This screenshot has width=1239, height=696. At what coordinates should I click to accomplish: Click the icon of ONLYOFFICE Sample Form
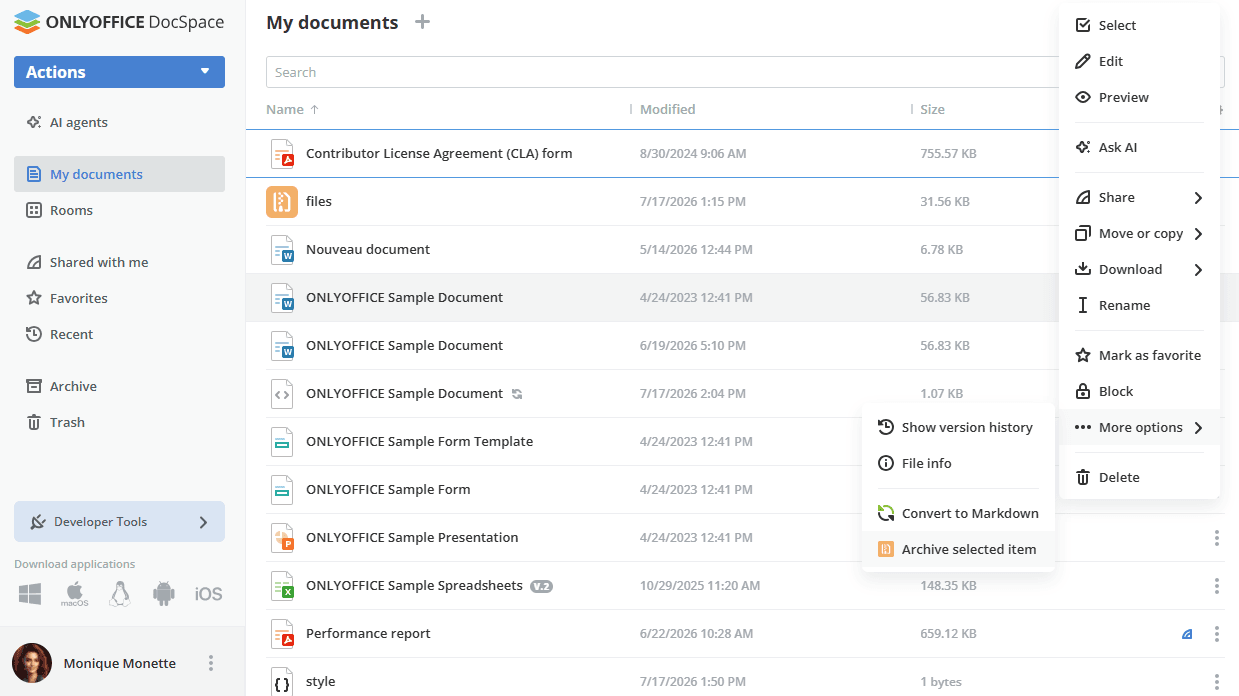pyautogui.click(x=282, y=490)
